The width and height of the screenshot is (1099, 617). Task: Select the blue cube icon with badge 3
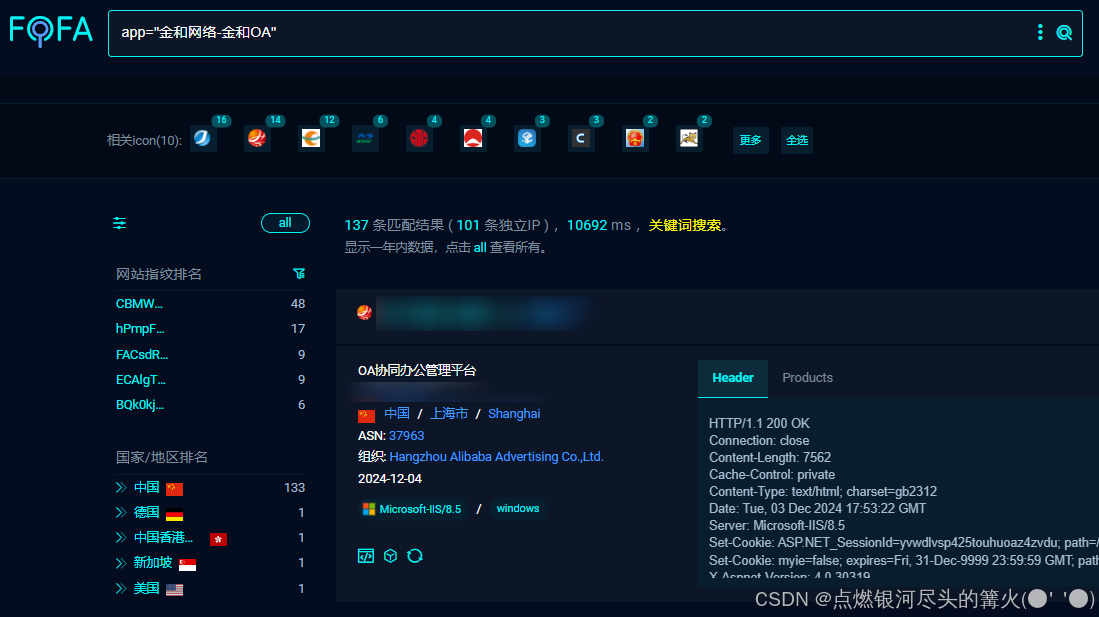point(526,138)
